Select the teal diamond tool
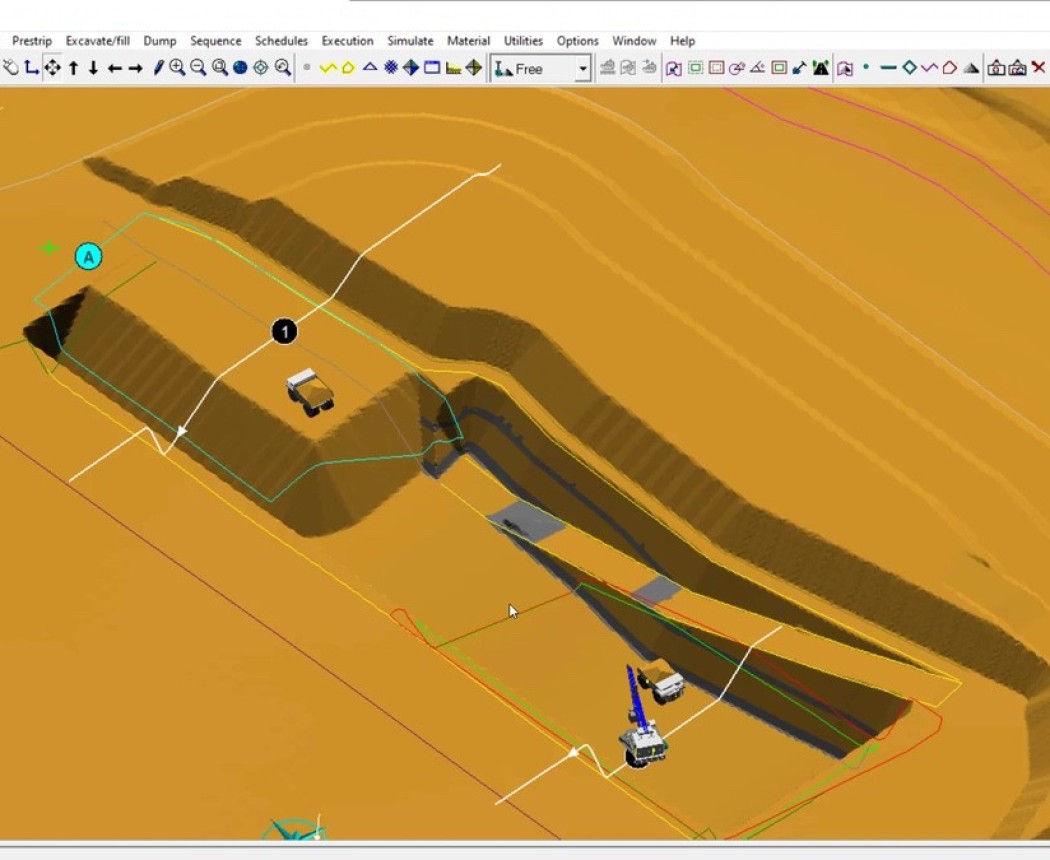 coord(909,68)
